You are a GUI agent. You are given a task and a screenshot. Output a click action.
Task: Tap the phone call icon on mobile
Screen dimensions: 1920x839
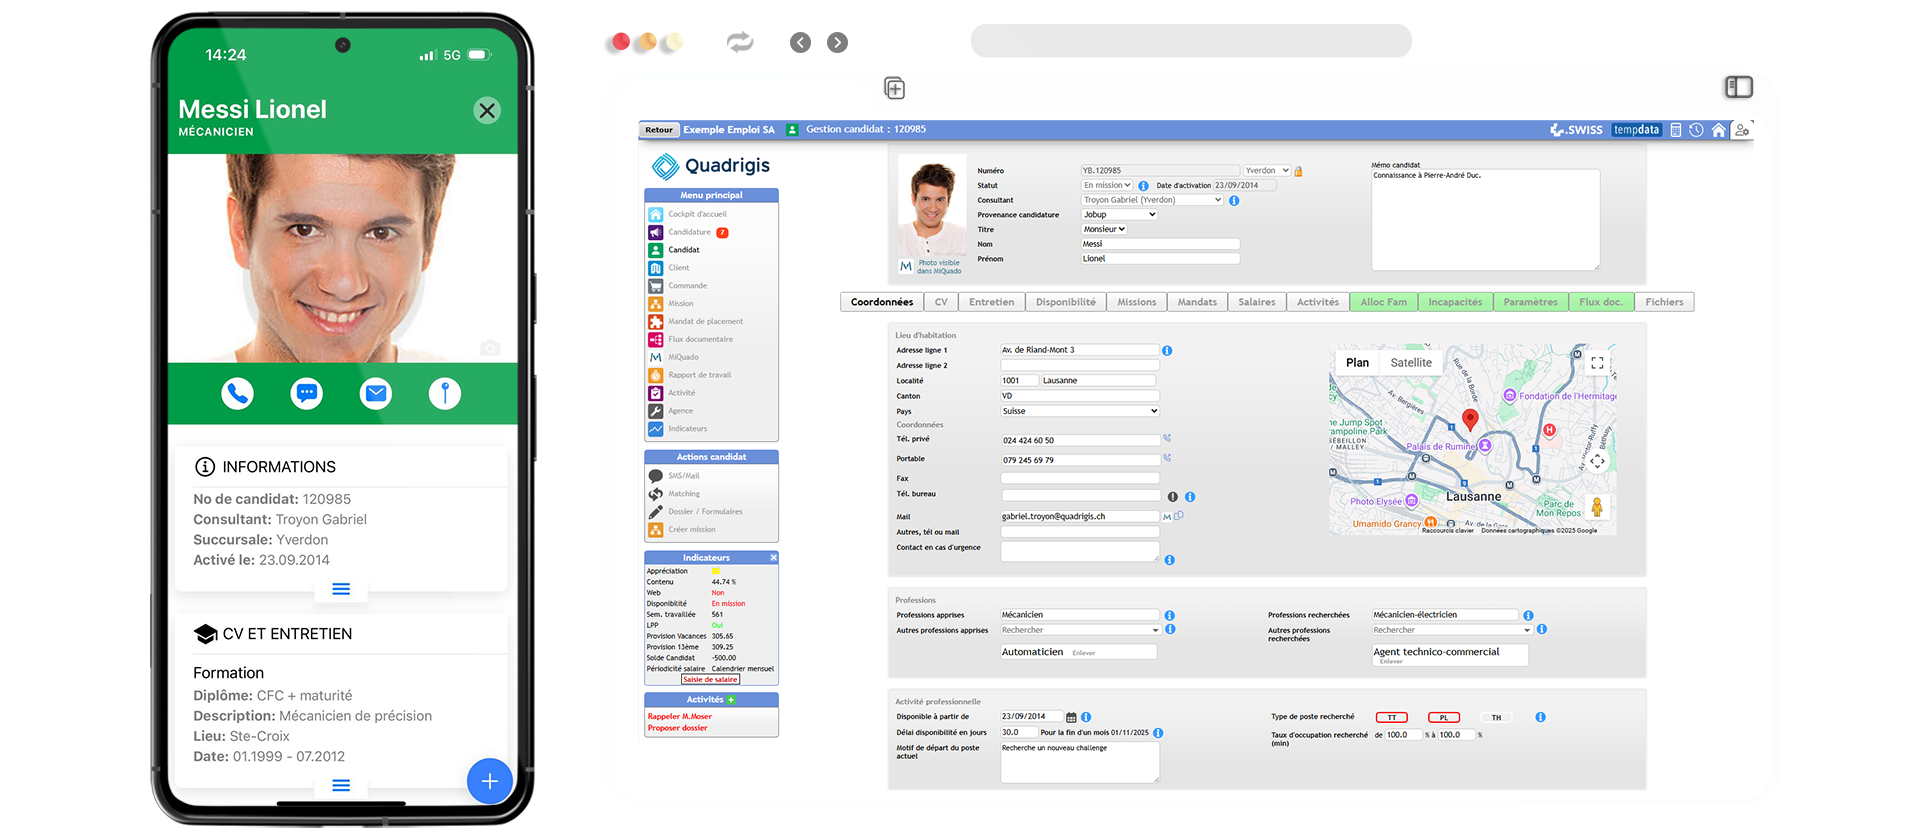(237, 394)
